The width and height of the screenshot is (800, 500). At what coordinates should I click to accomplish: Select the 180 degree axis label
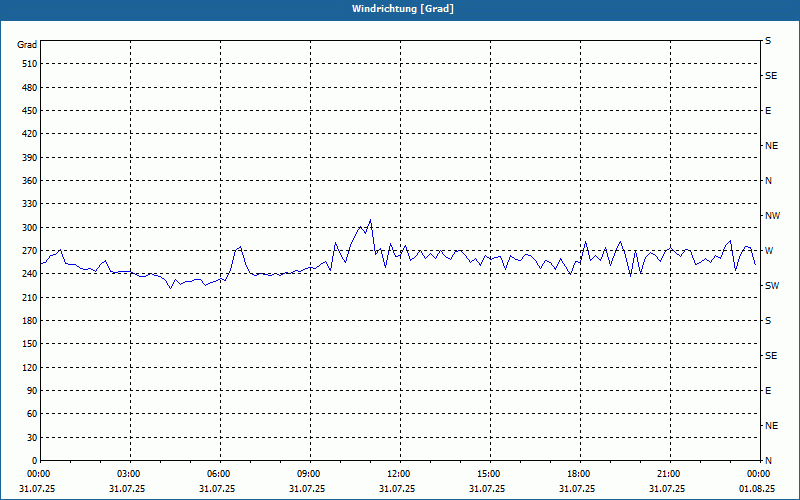point(30,321)
